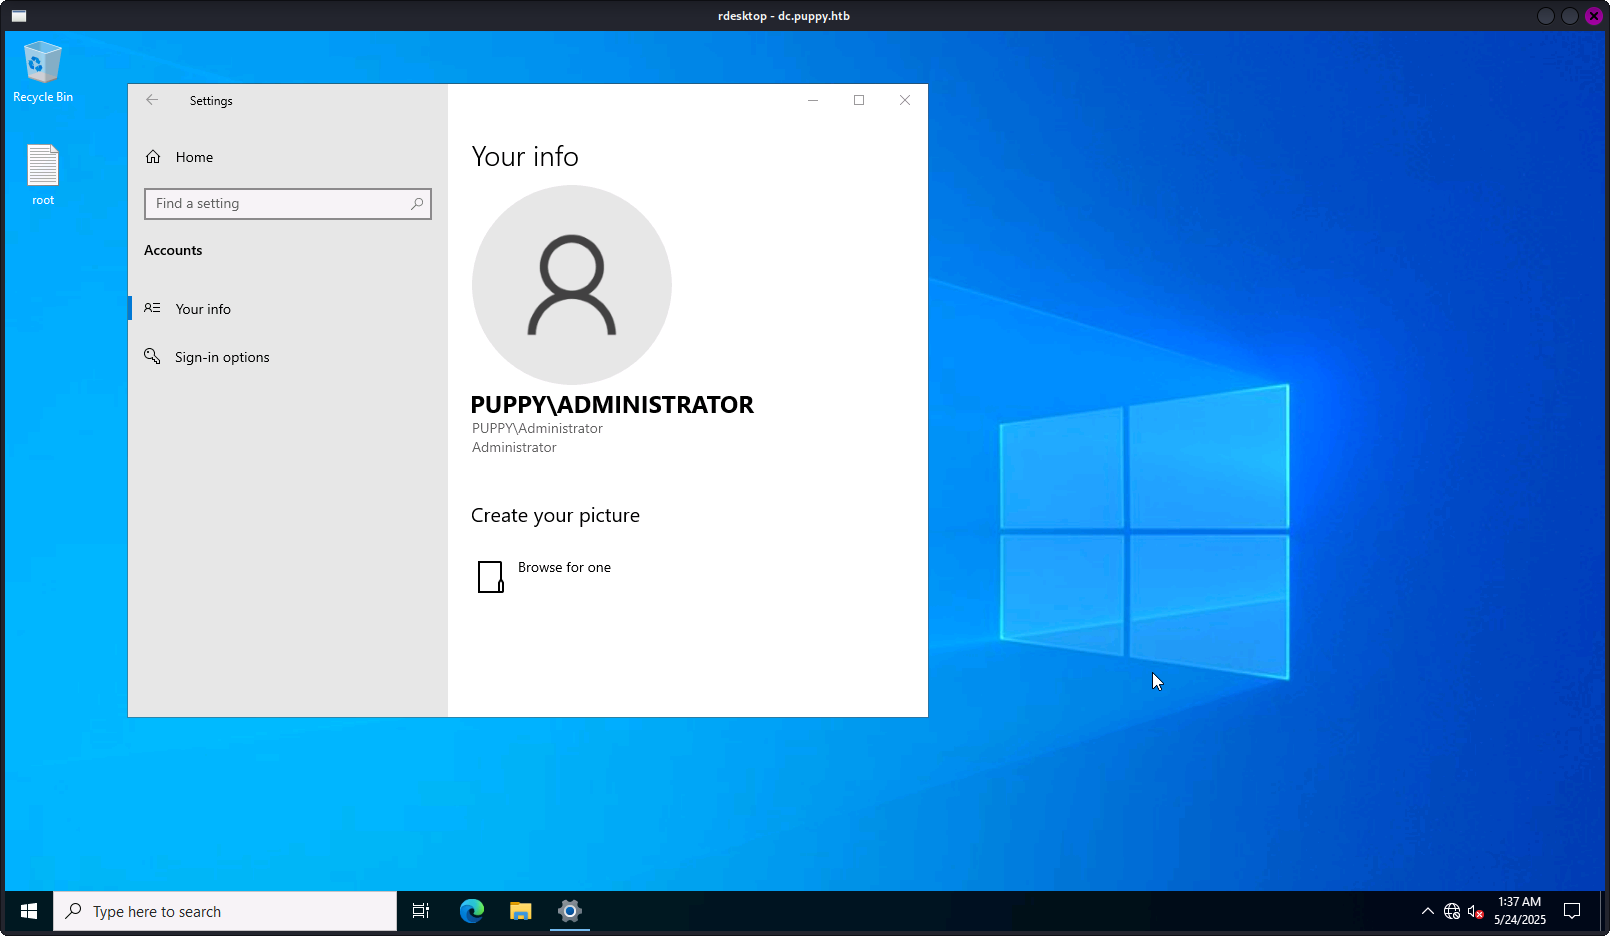Open Sign-in options page

[x=222, y=357]
